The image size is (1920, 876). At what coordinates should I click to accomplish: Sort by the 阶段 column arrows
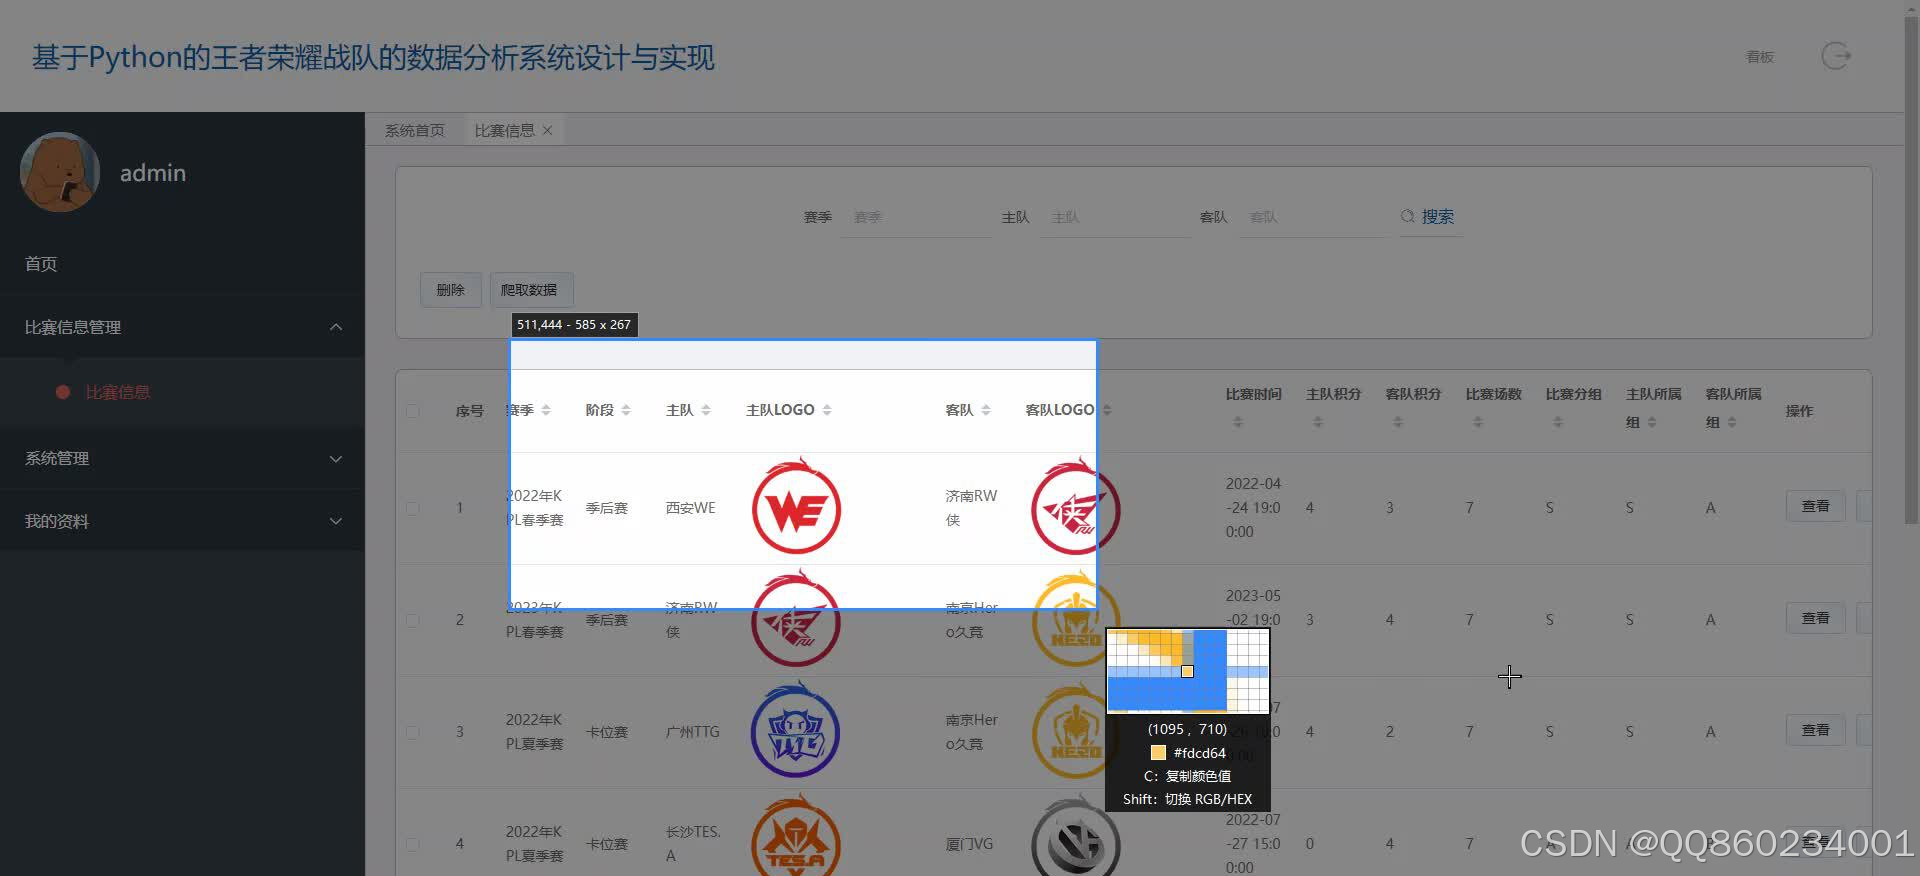(626, 410)
